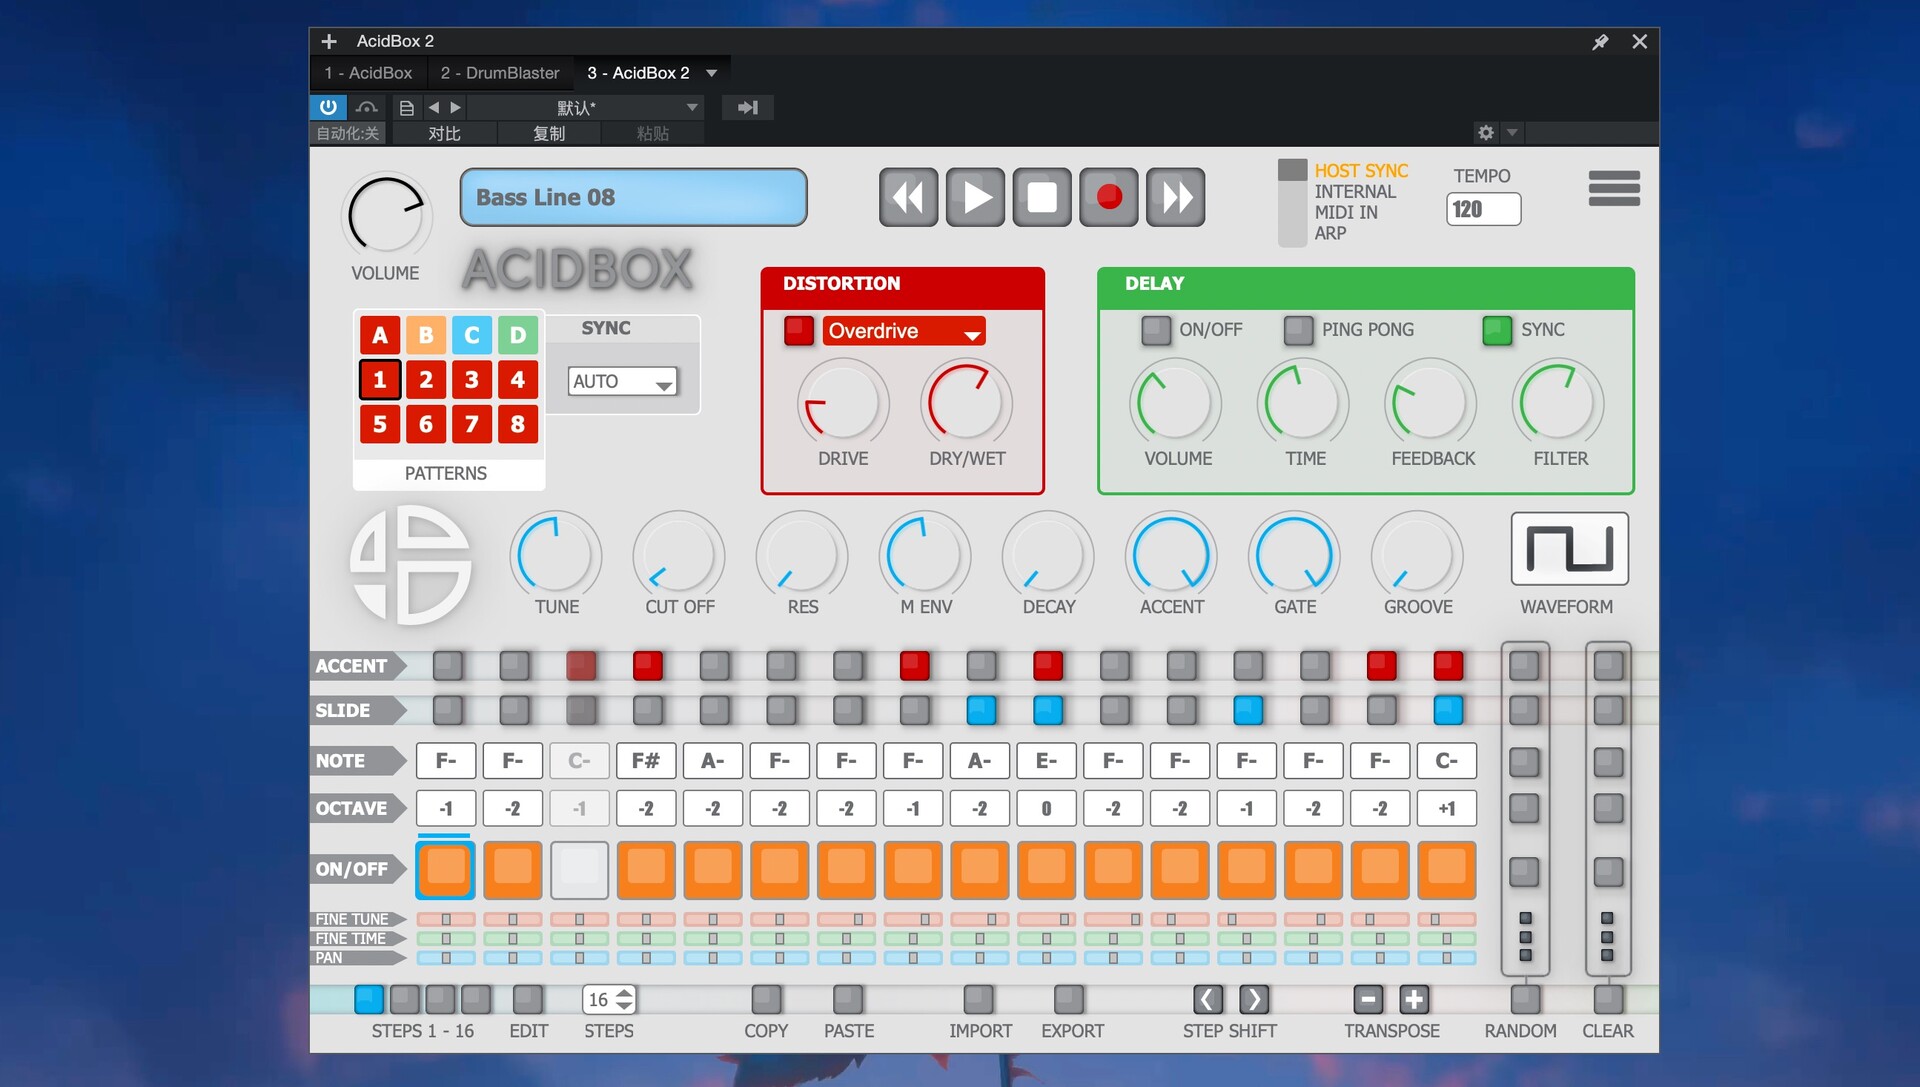Open the hamburger menu icon

[x=1613, y=189]
